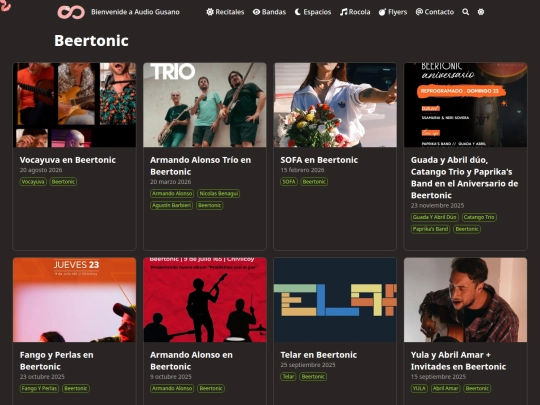
Task: Click the Beertonic aniversario flyer thumbnail
Action: 465,105
